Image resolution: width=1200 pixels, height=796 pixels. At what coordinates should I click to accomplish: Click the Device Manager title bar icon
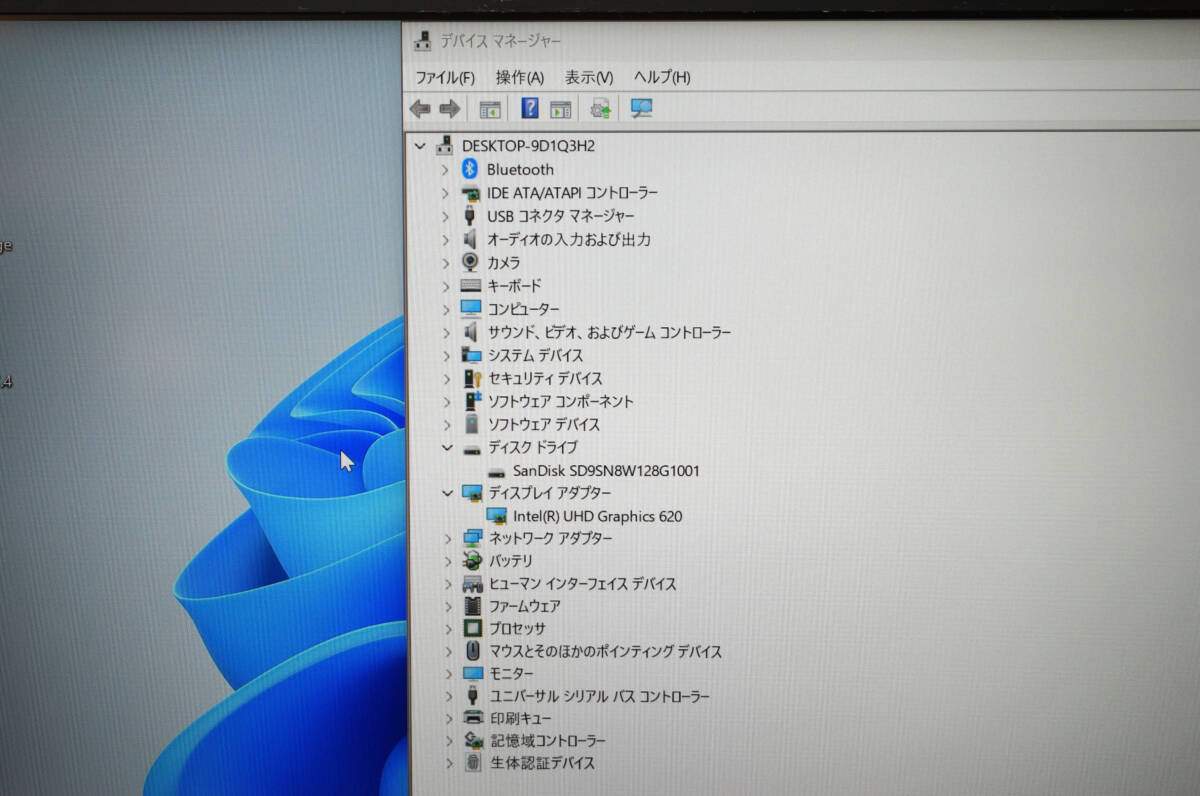click(424, 41)
